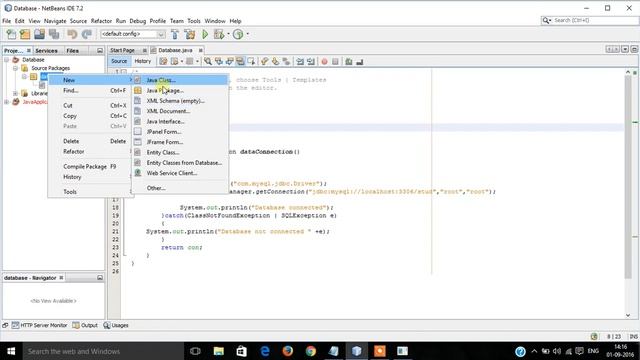Click the Stop Macro Recording icon
The image size is (640, 360).
tap(335, 62)
